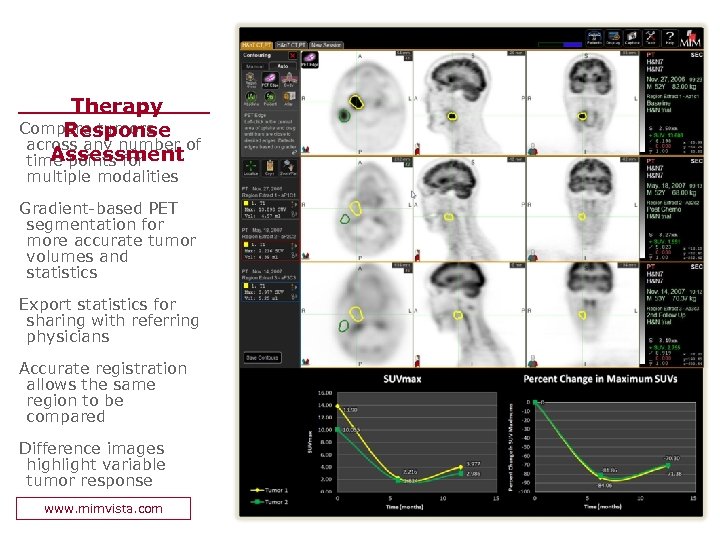
Task: Select the pink crown contouring tool
Action: [x=289, y=79]
